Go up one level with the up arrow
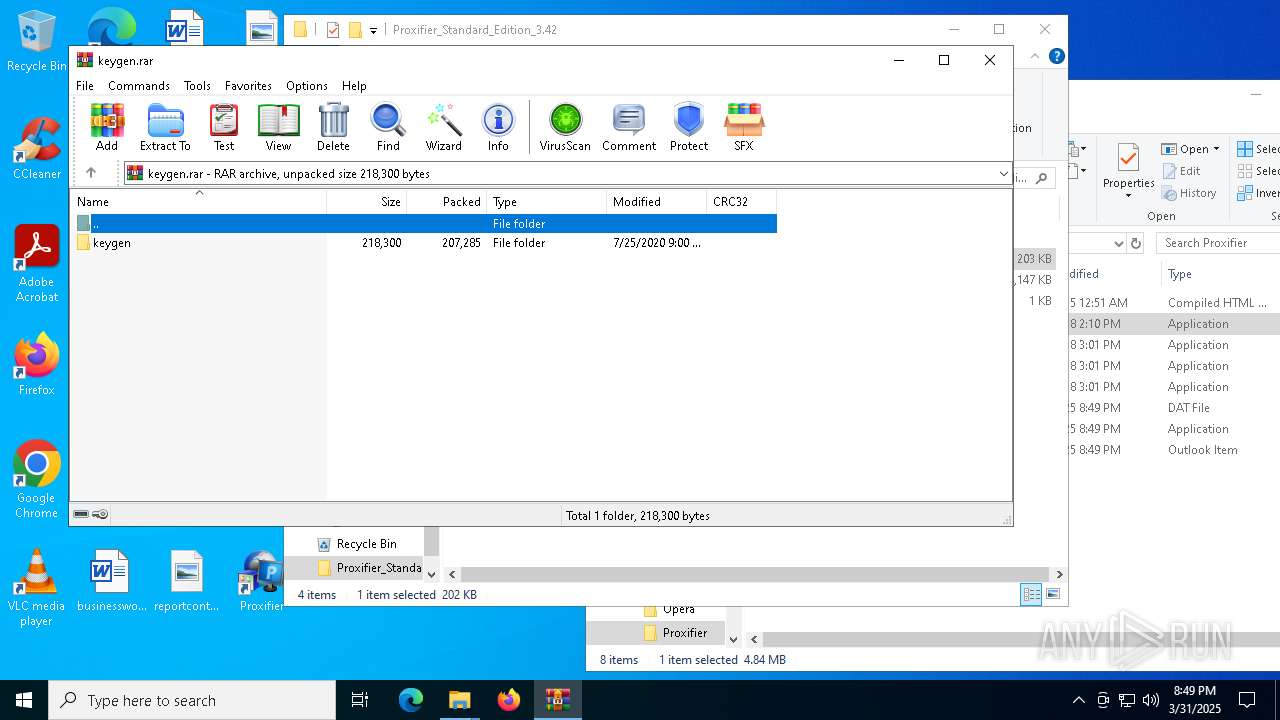Screen dimensions: 1280x720 pos(91,173)
